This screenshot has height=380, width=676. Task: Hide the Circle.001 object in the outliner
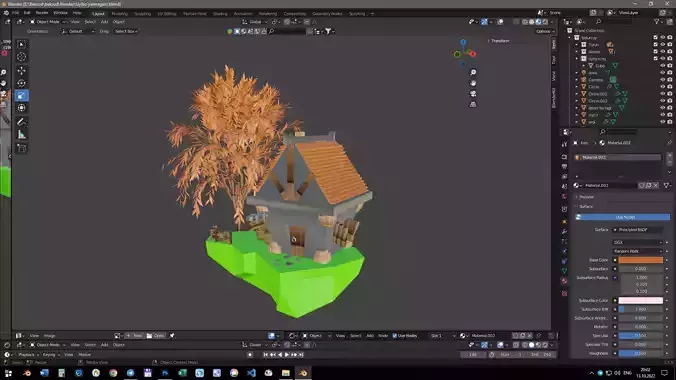pyautogui.click(x=663, y=94)
